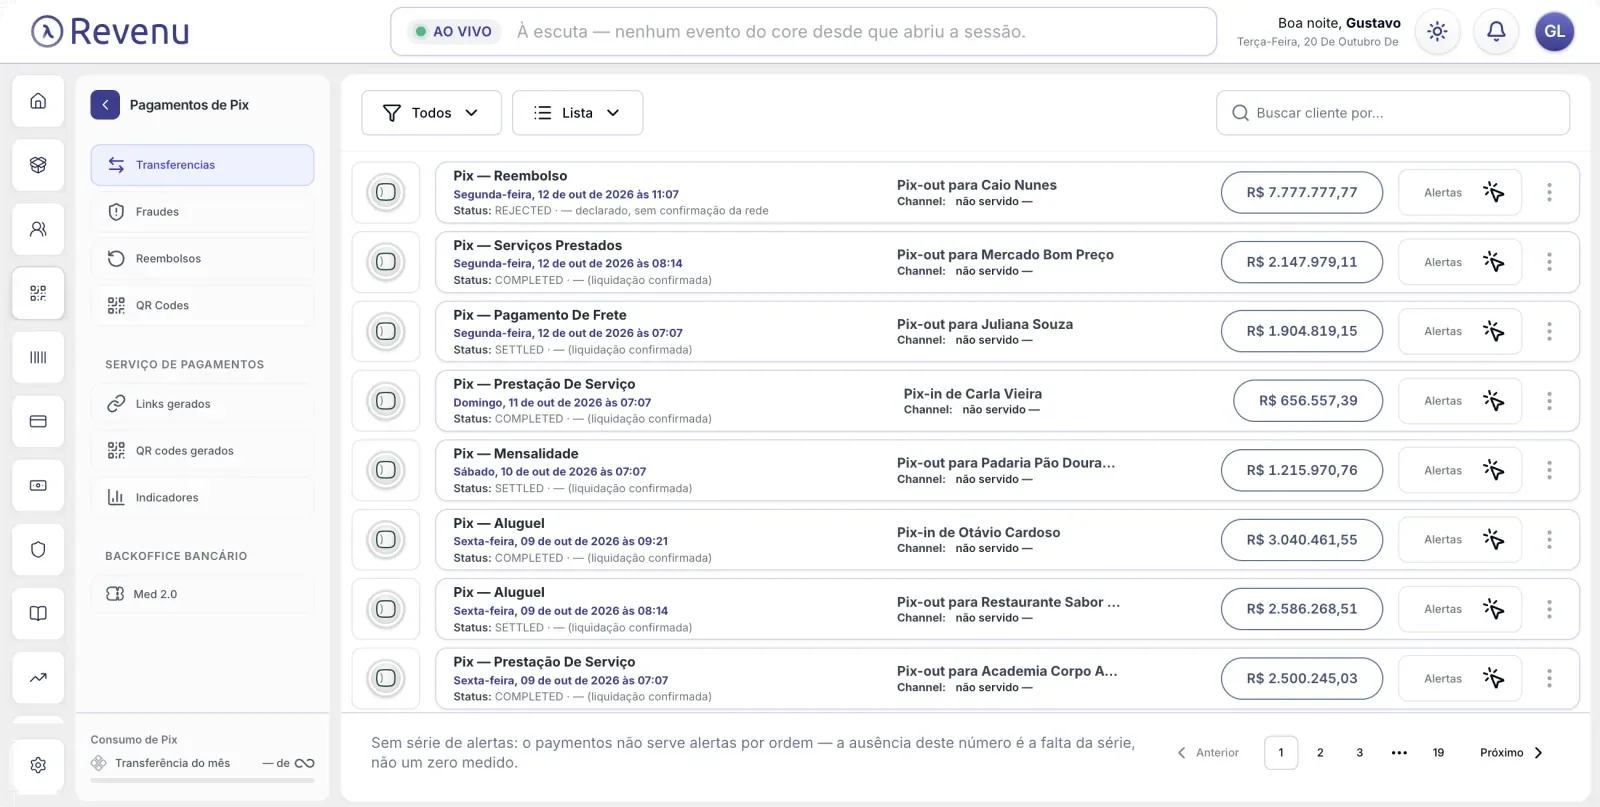This screenshot has width=1600, height=807.
Task: Open settings gear in left rail
Action: tap(38, 765)
